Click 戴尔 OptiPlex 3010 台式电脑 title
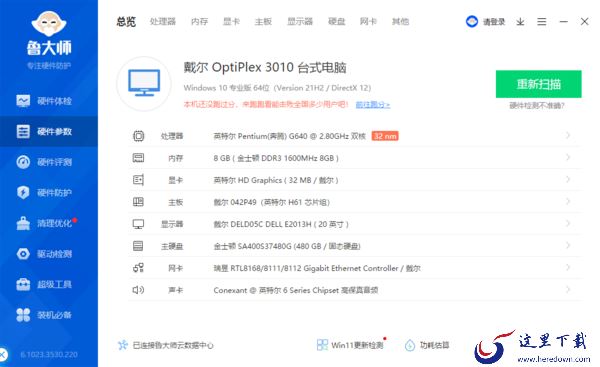The width and height of the screenshot is (600, 367). pos(265,68)
